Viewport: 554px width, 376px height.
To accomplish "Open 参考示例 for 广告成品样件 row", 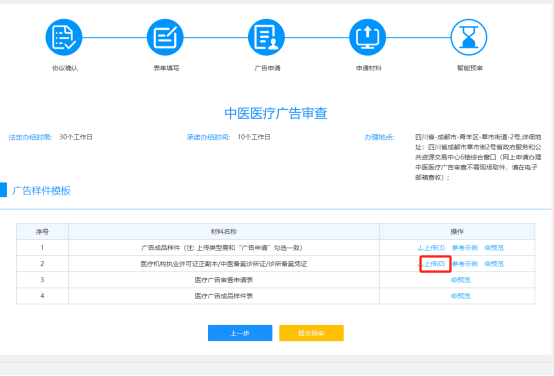I will coord(465,248).
